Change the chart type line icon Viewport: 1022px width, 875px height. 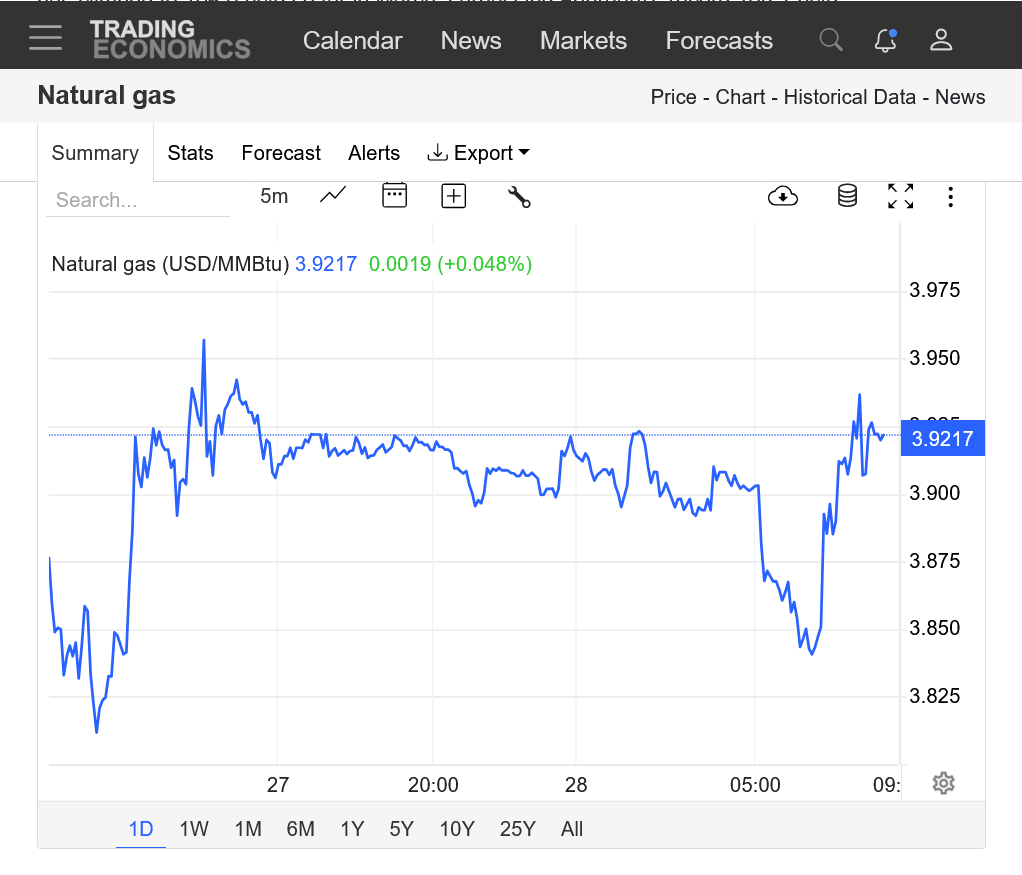click(x=333, y=196)
